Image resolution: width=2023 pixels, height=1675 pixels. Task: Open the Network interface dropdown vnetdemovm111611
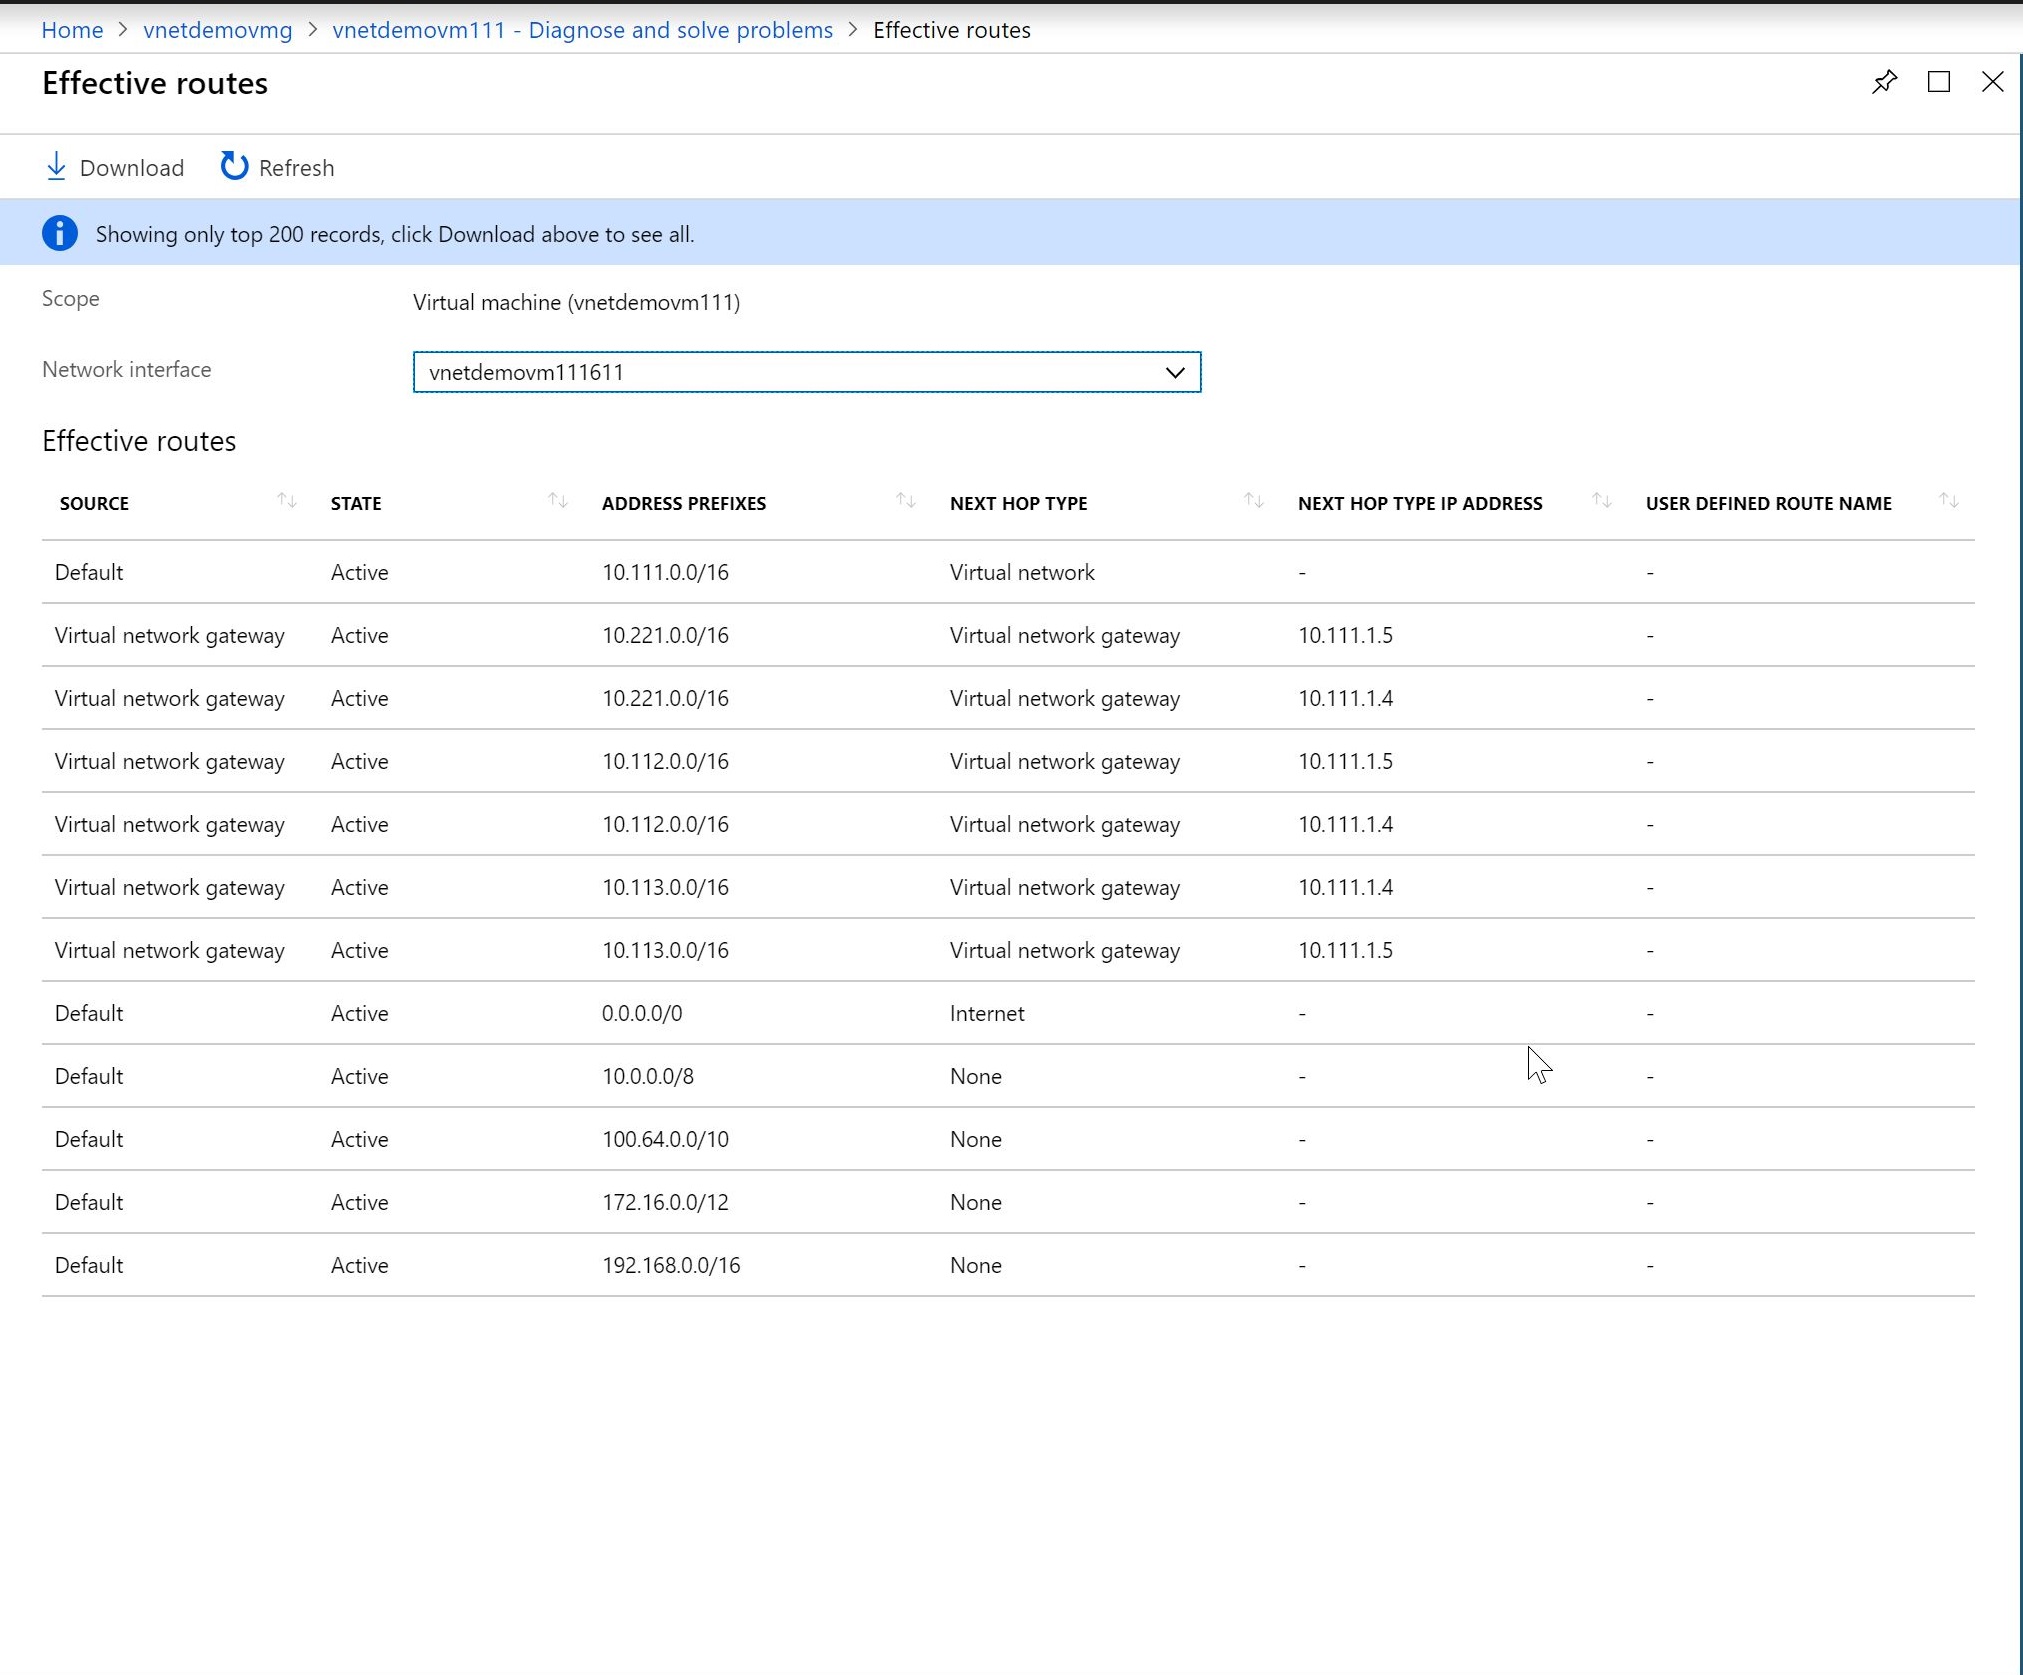[806, 372]
